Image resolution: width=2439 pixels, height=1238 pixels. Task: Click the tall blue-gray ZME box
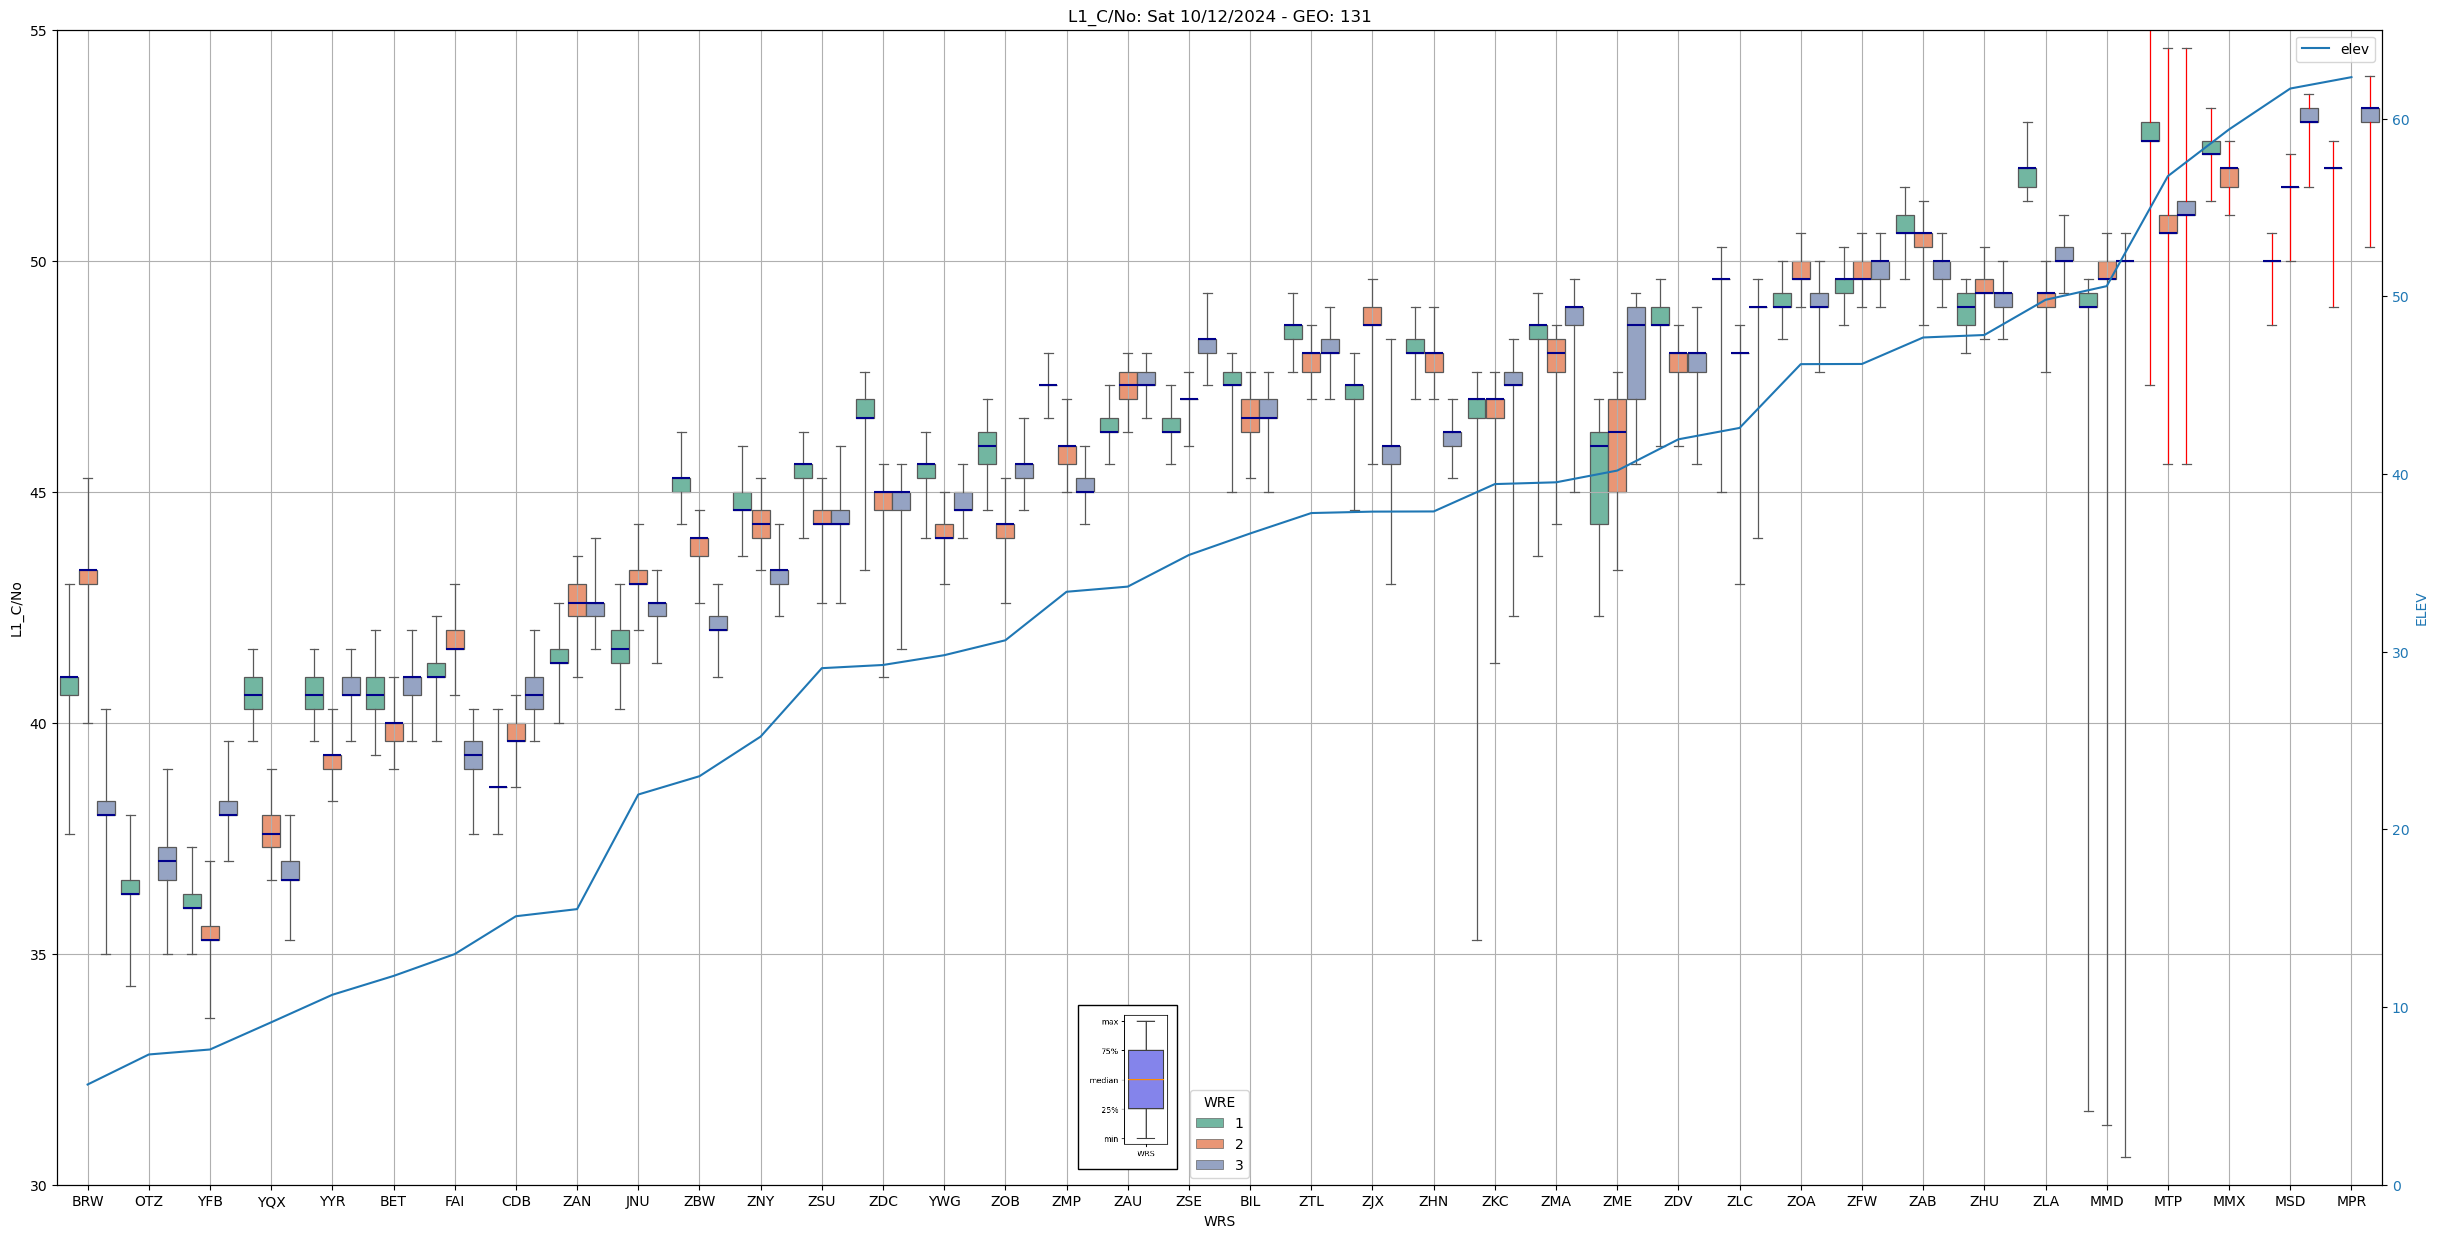coord(1636,353)
